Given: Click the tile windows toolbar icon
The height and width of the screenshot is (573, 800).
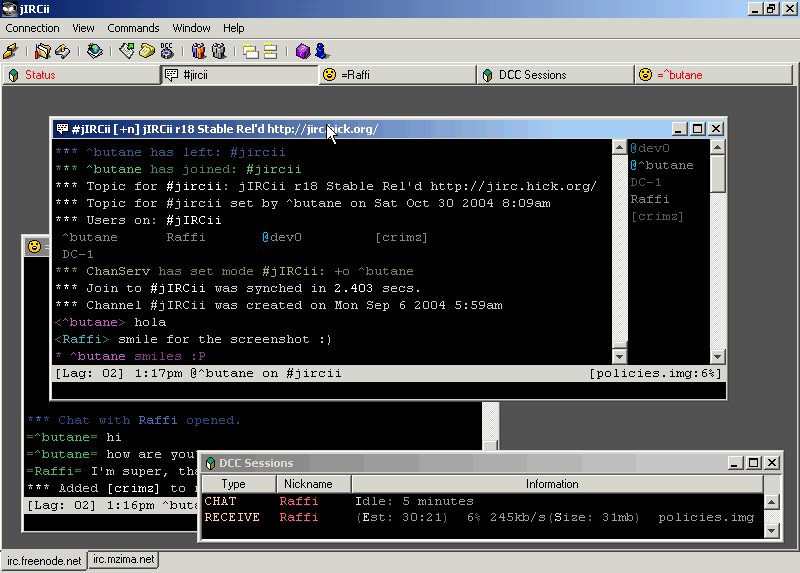Looking at the screenshot, I should (x=270, y=52).
